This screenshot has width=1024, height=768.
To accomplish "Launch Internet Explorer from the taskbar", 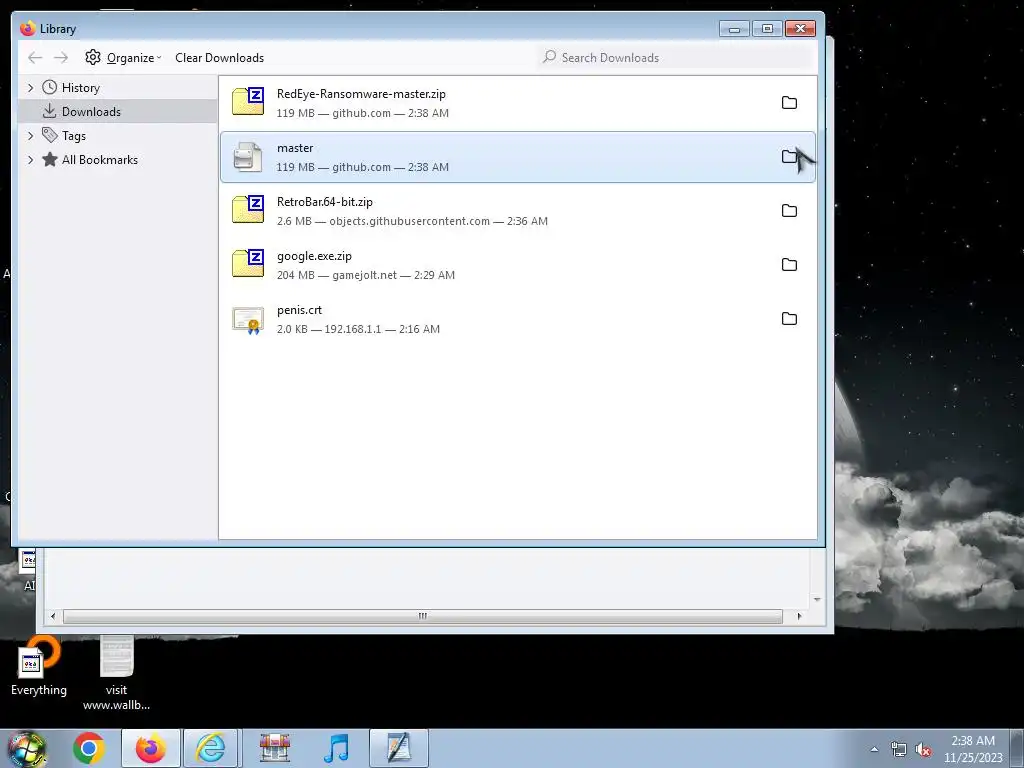I will tap(211, 748).
